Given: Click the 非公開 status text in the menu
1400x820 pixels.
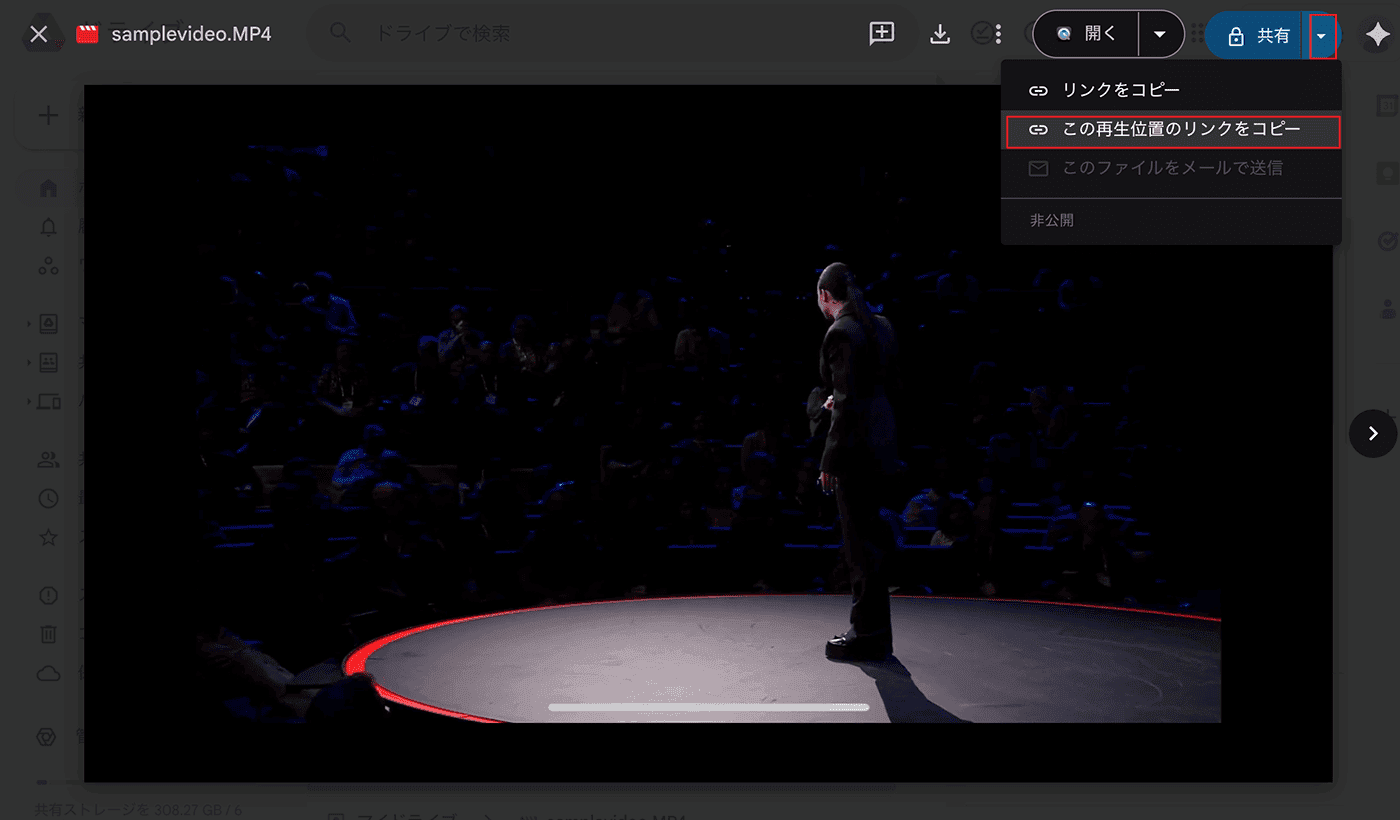Looking at the screenshot, I should coord(1052,220).
